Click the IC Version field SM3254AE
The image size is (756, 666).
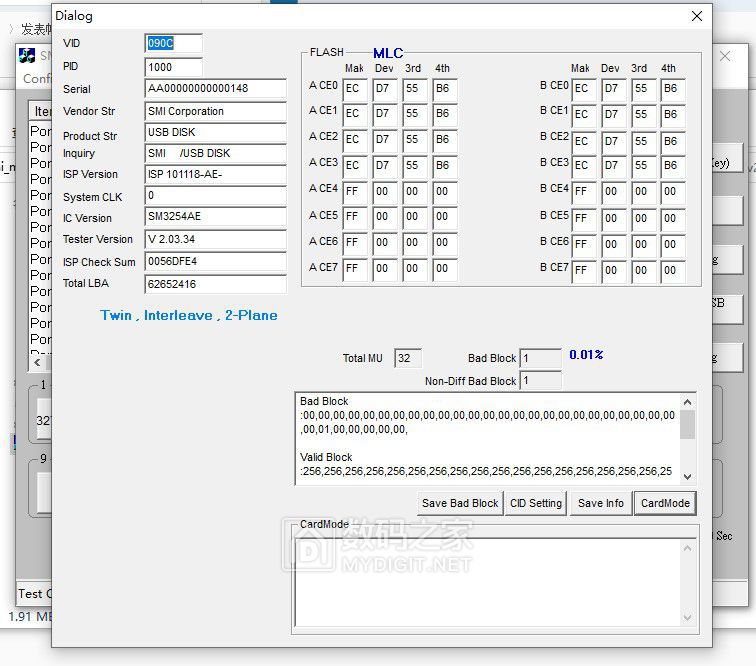coord(215,217)
